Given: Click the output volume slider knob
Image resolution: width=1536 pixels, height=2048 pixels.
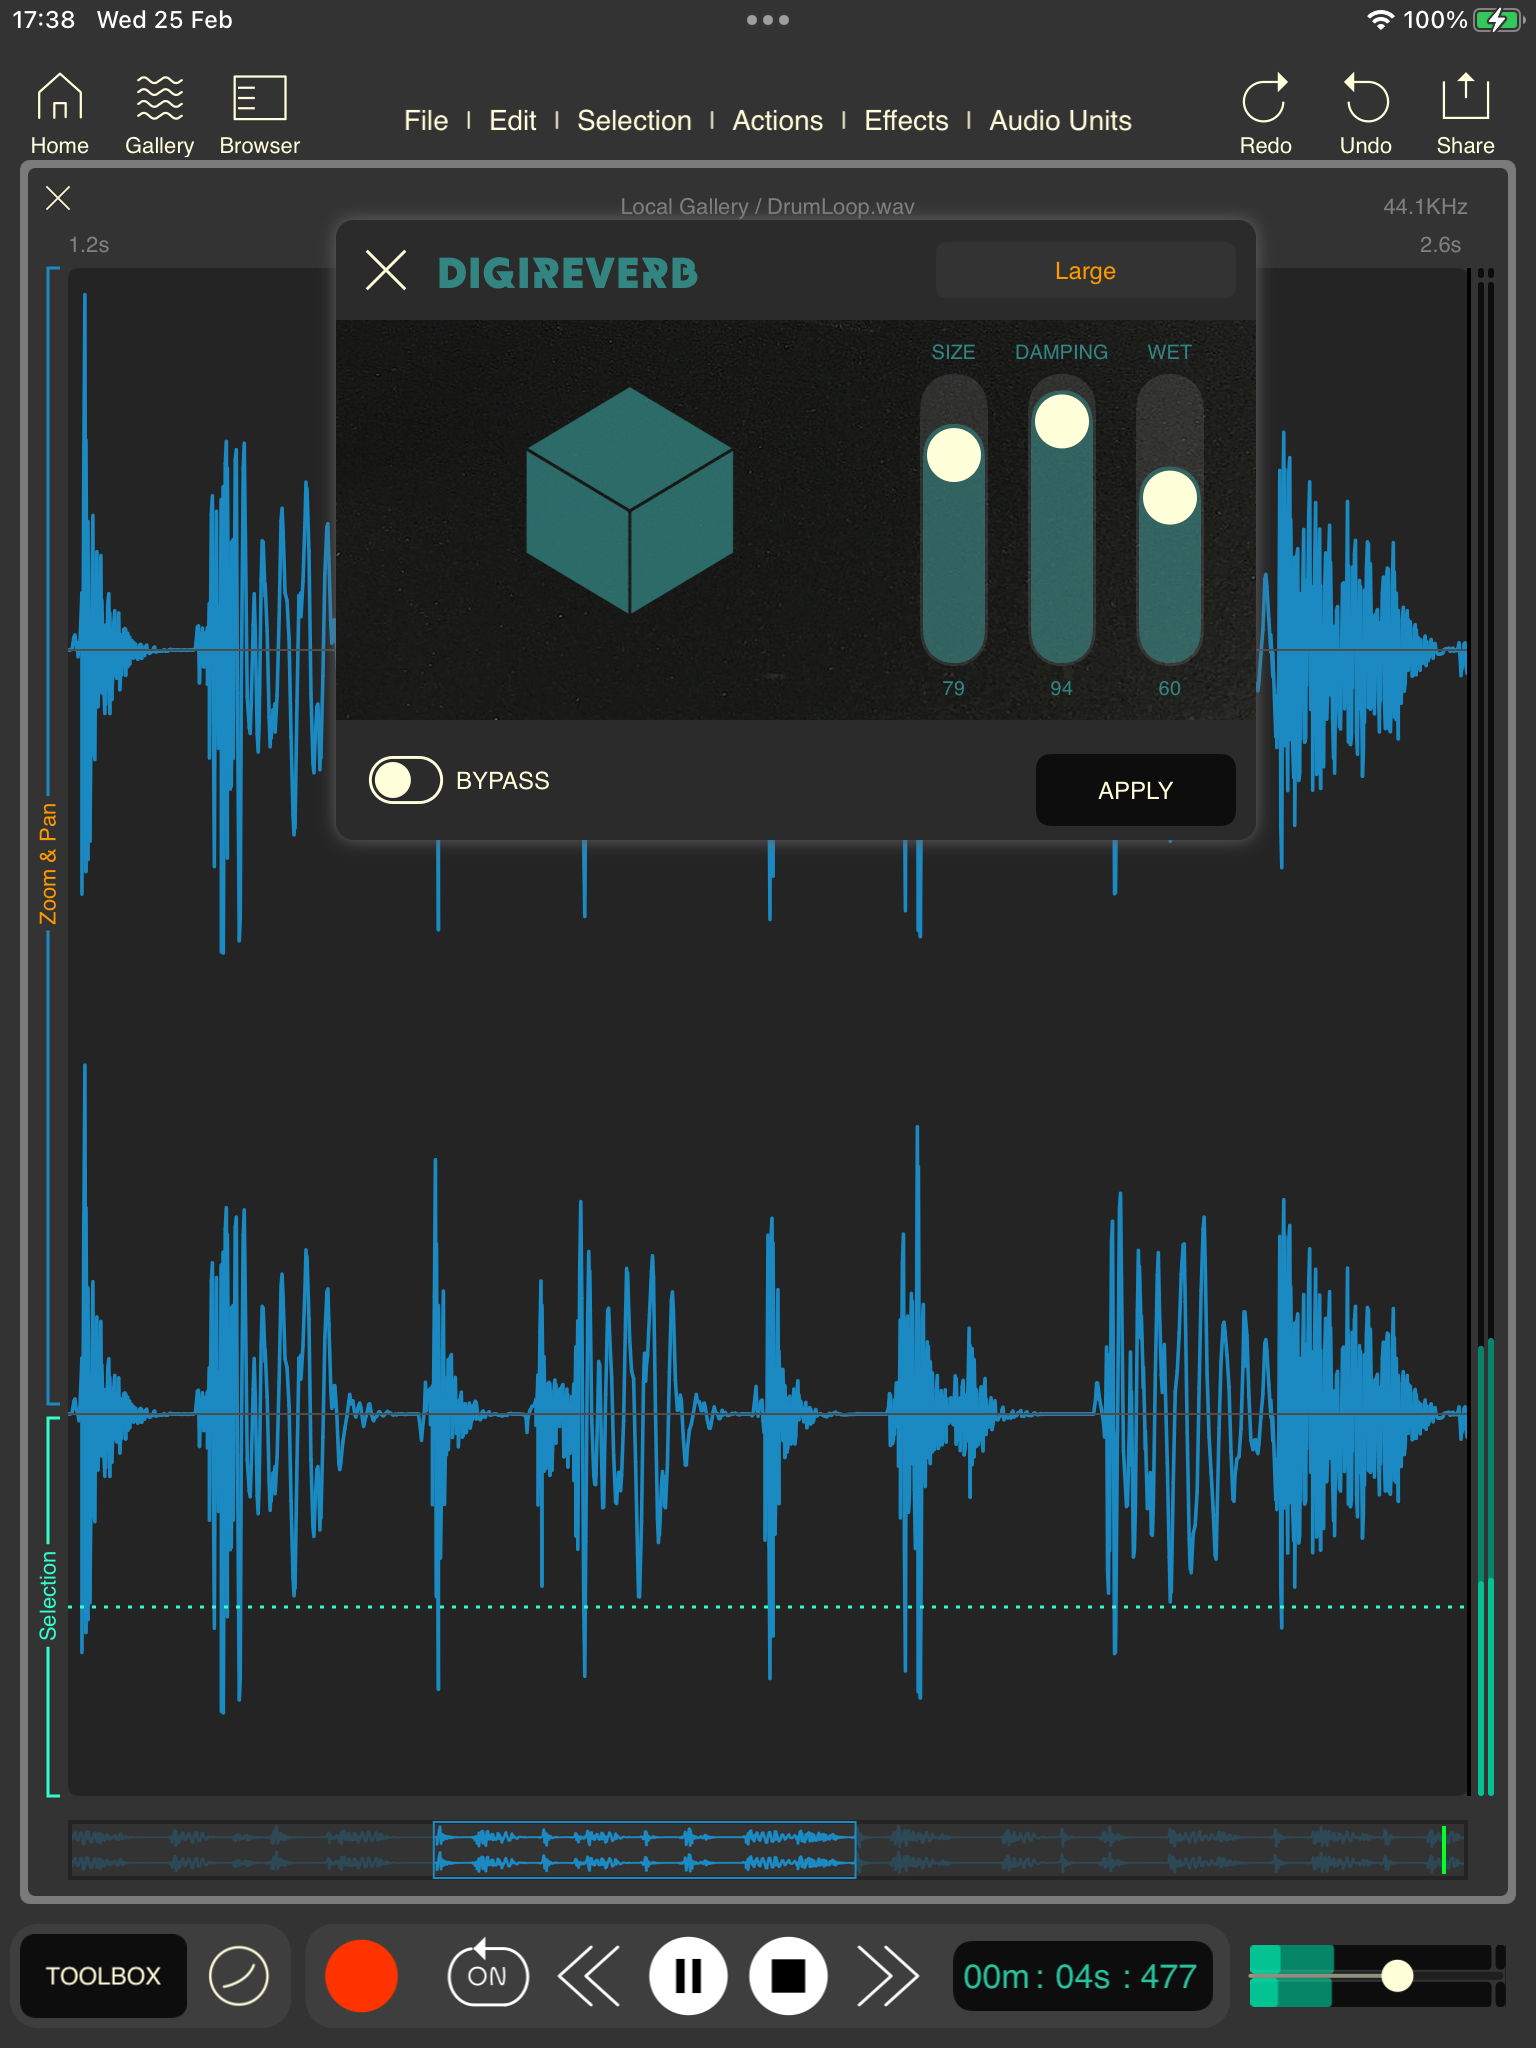Looking at the screenshot, I should pos(1397,1975).
